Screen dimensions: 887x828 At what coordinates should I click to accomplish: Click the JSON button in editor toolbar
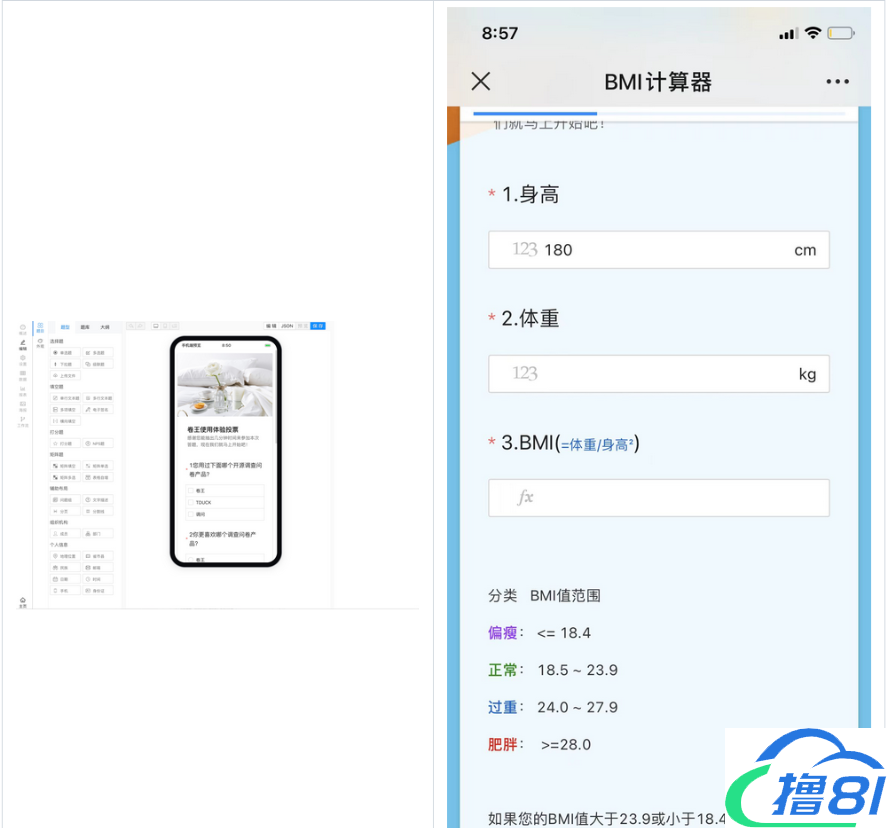pos(287,326)
